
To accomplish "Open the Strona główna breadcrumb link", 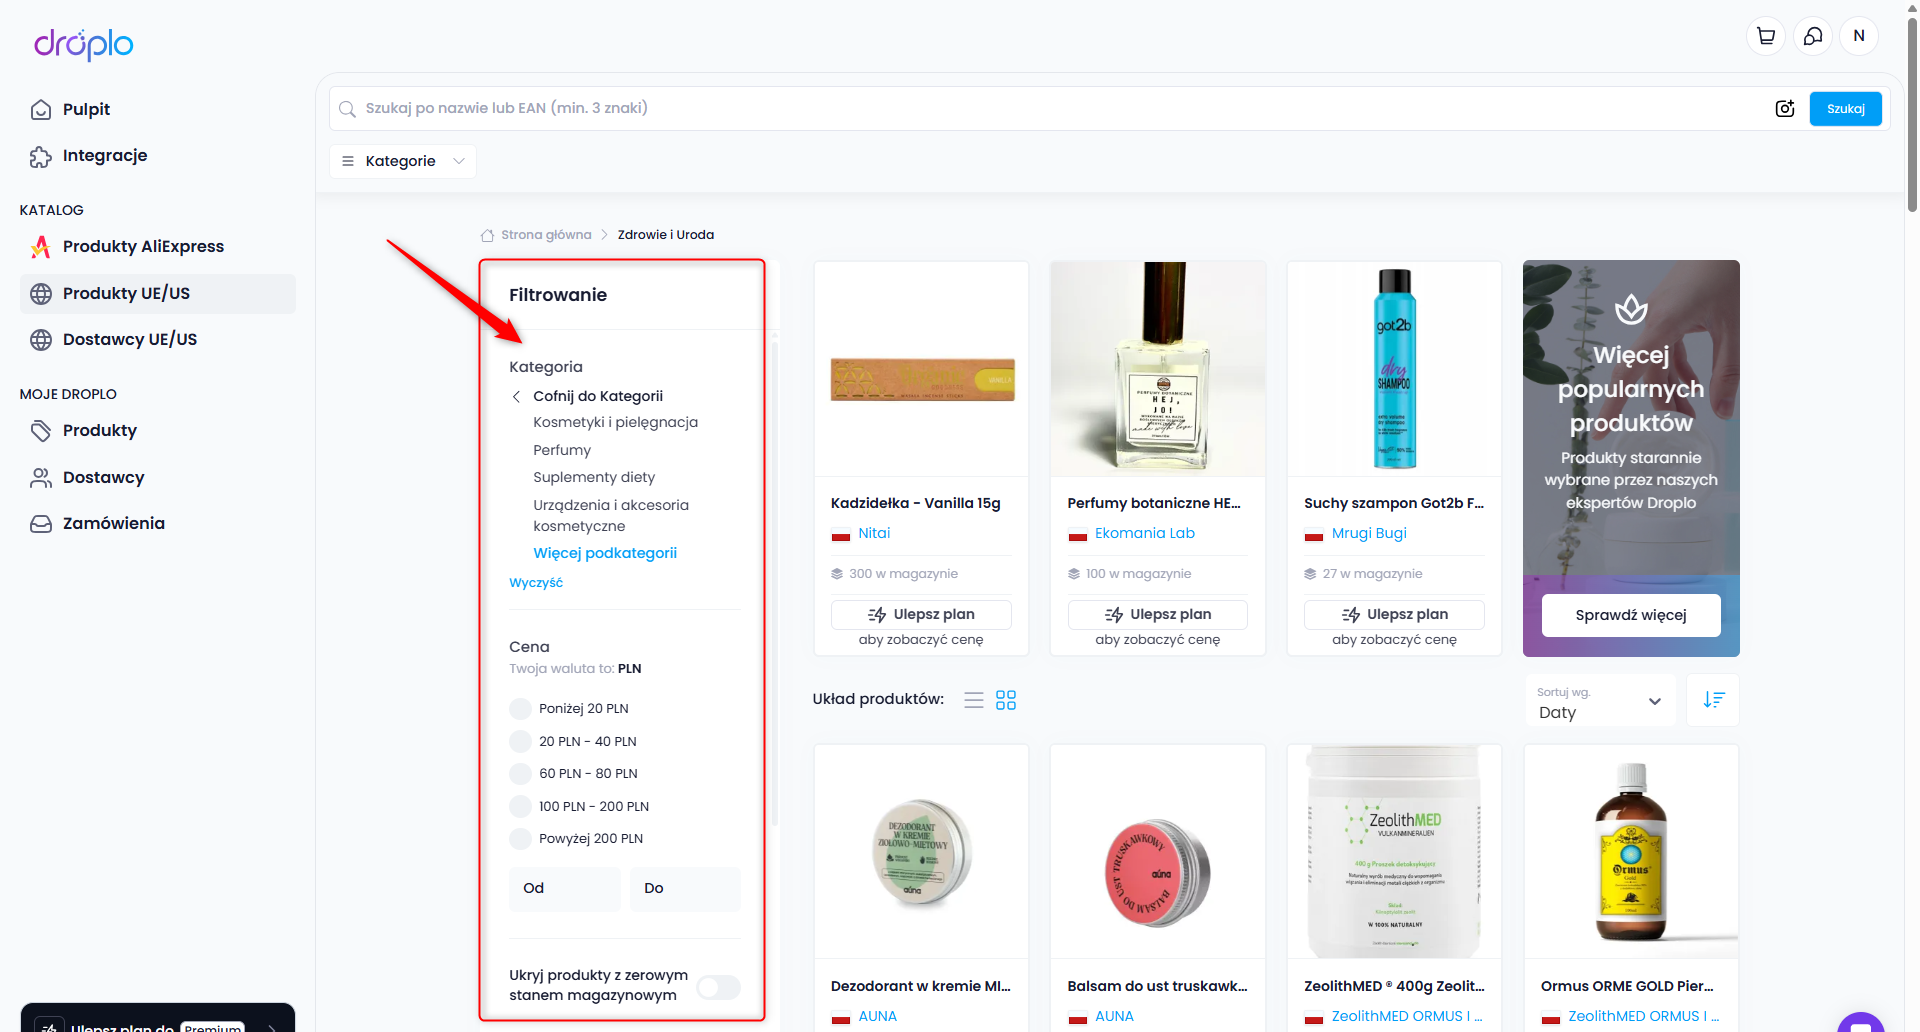I will [x=546, y=235].
